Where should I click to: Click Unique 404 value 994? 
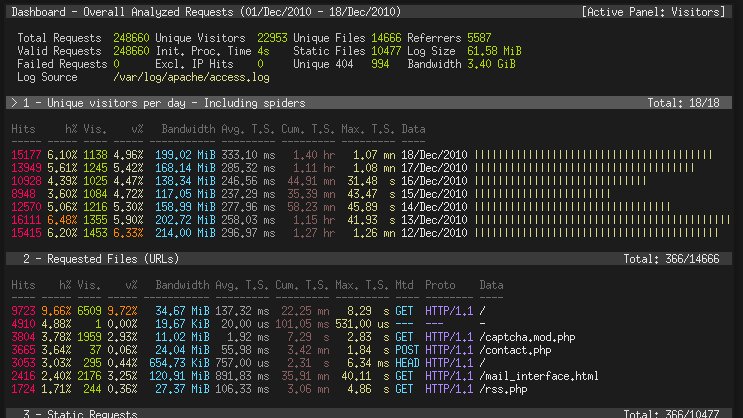pos(380,64)
